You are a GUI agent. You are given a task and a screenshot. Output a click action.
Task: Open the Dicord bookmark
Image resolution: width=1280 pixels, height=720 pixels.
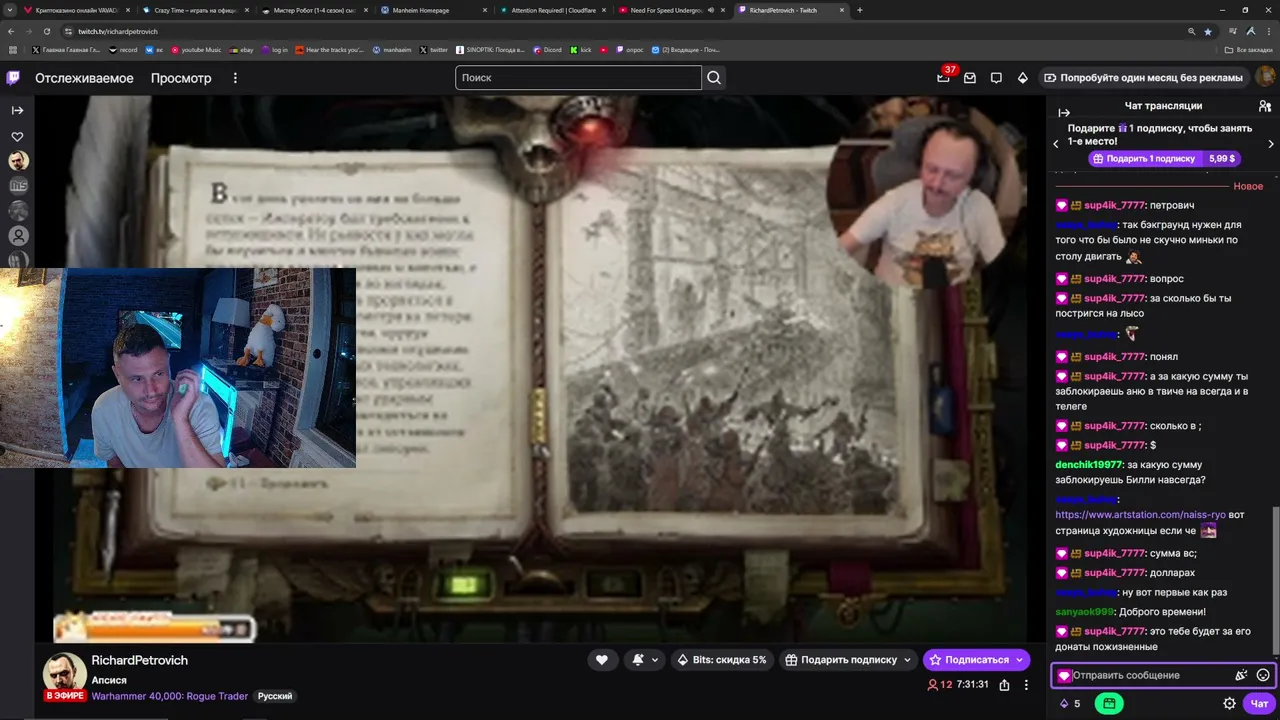pos(547,50)
